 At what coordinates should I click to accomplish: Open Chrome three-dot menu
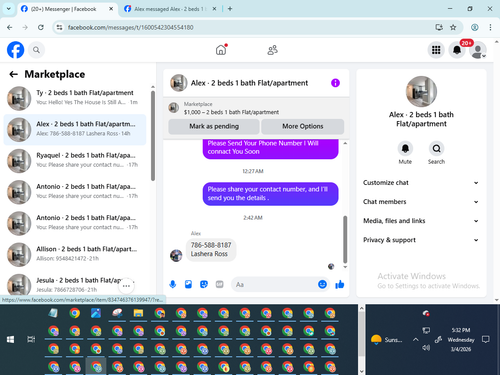point(490,27)
